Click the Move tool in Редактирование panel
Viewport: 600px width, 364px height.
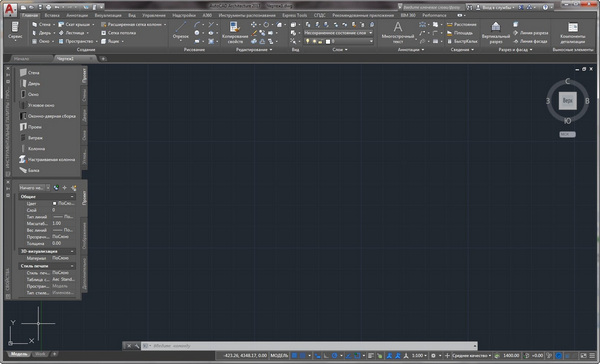(x=253, y=24)
